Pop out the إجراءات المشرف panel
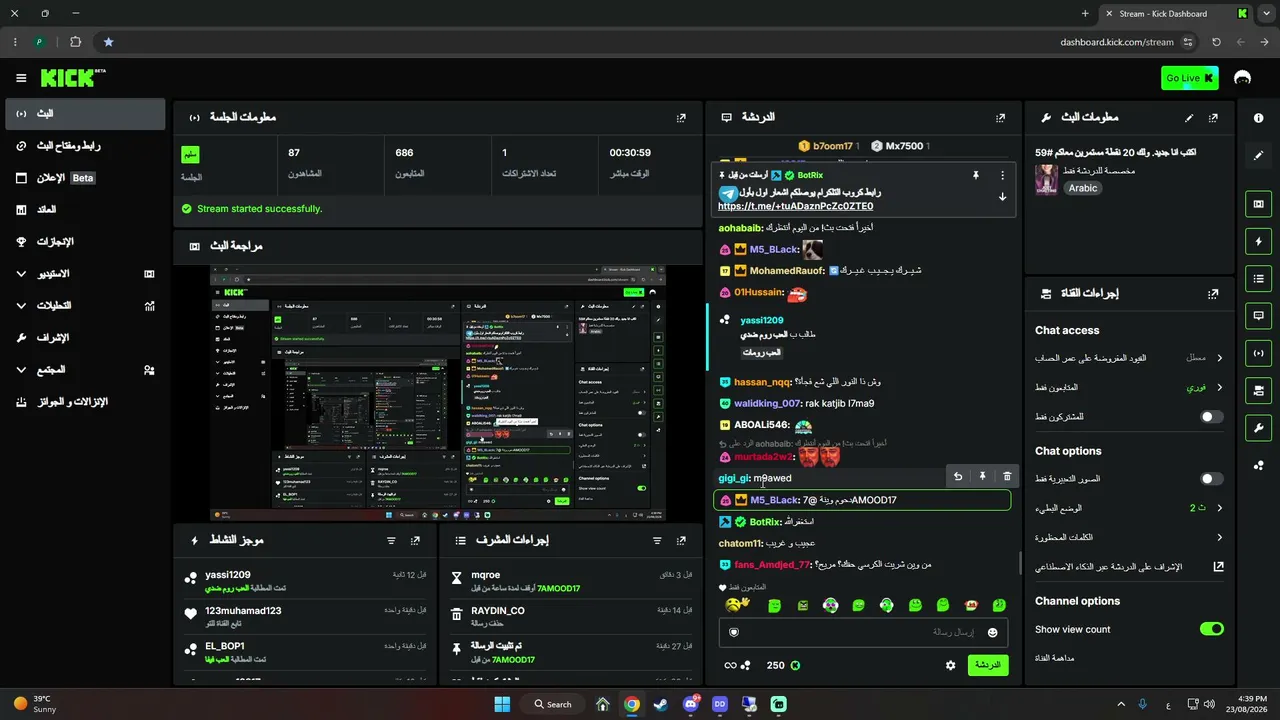Screen dimensions: 1280x720 tap(681, 540)
